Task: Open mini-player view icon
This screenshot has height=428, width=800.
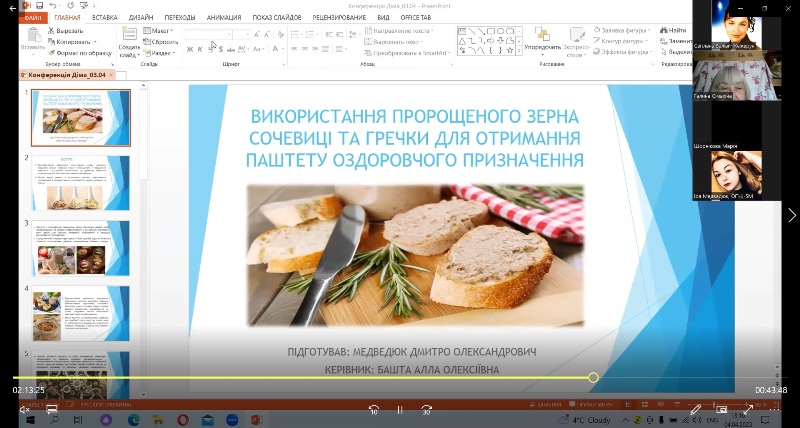Action: (x=721, y=410)
